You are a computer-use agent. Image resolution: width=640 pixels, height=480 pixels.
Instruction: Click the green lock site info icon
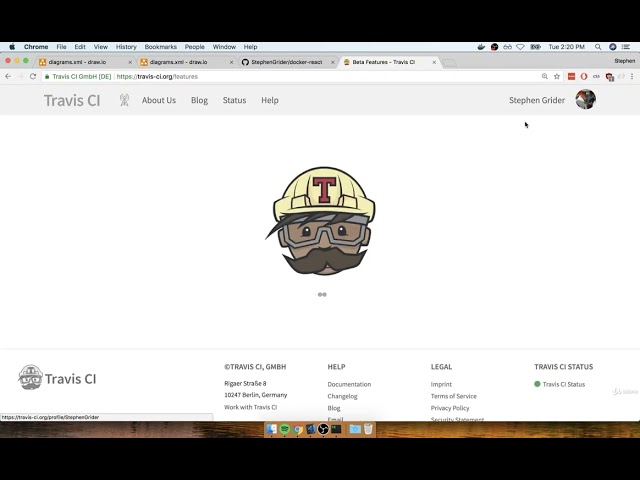47,76
